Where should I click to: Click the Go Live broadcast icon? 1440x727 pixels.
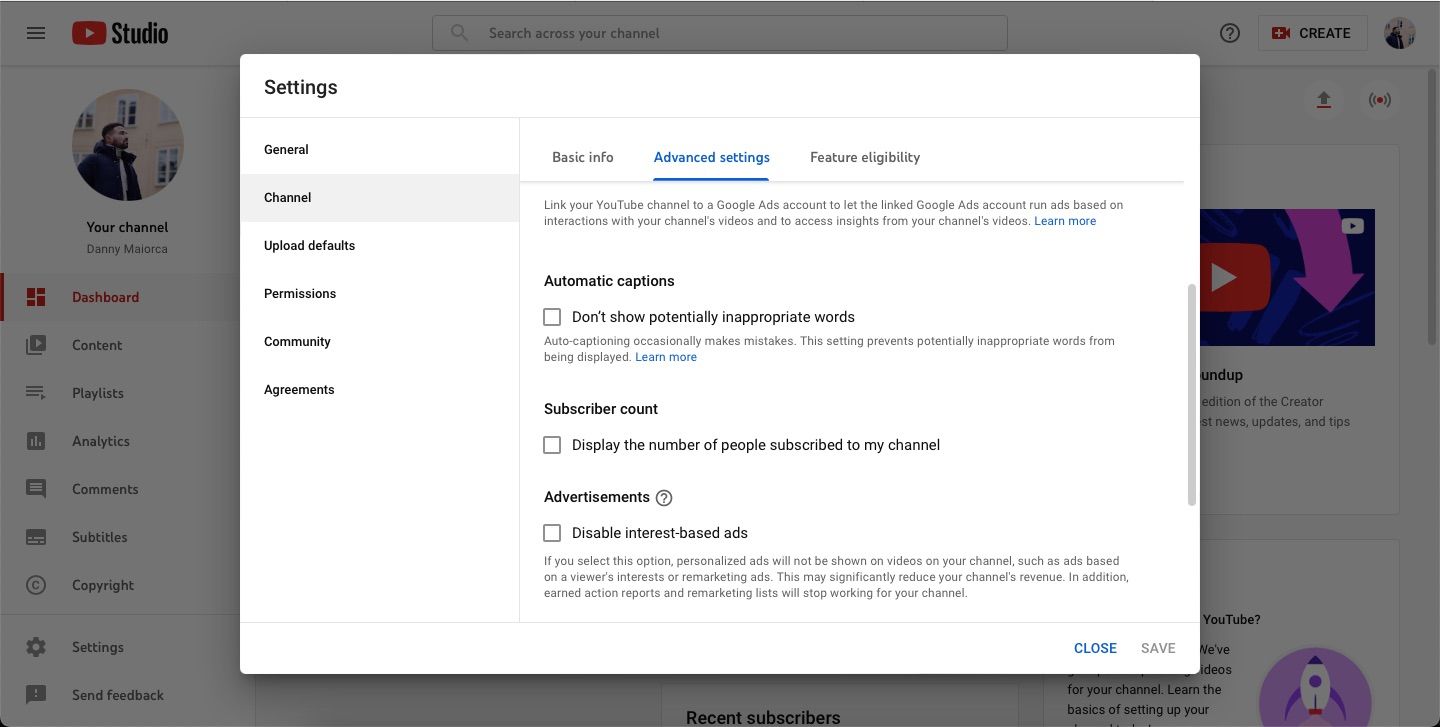tap(1380, 100)
